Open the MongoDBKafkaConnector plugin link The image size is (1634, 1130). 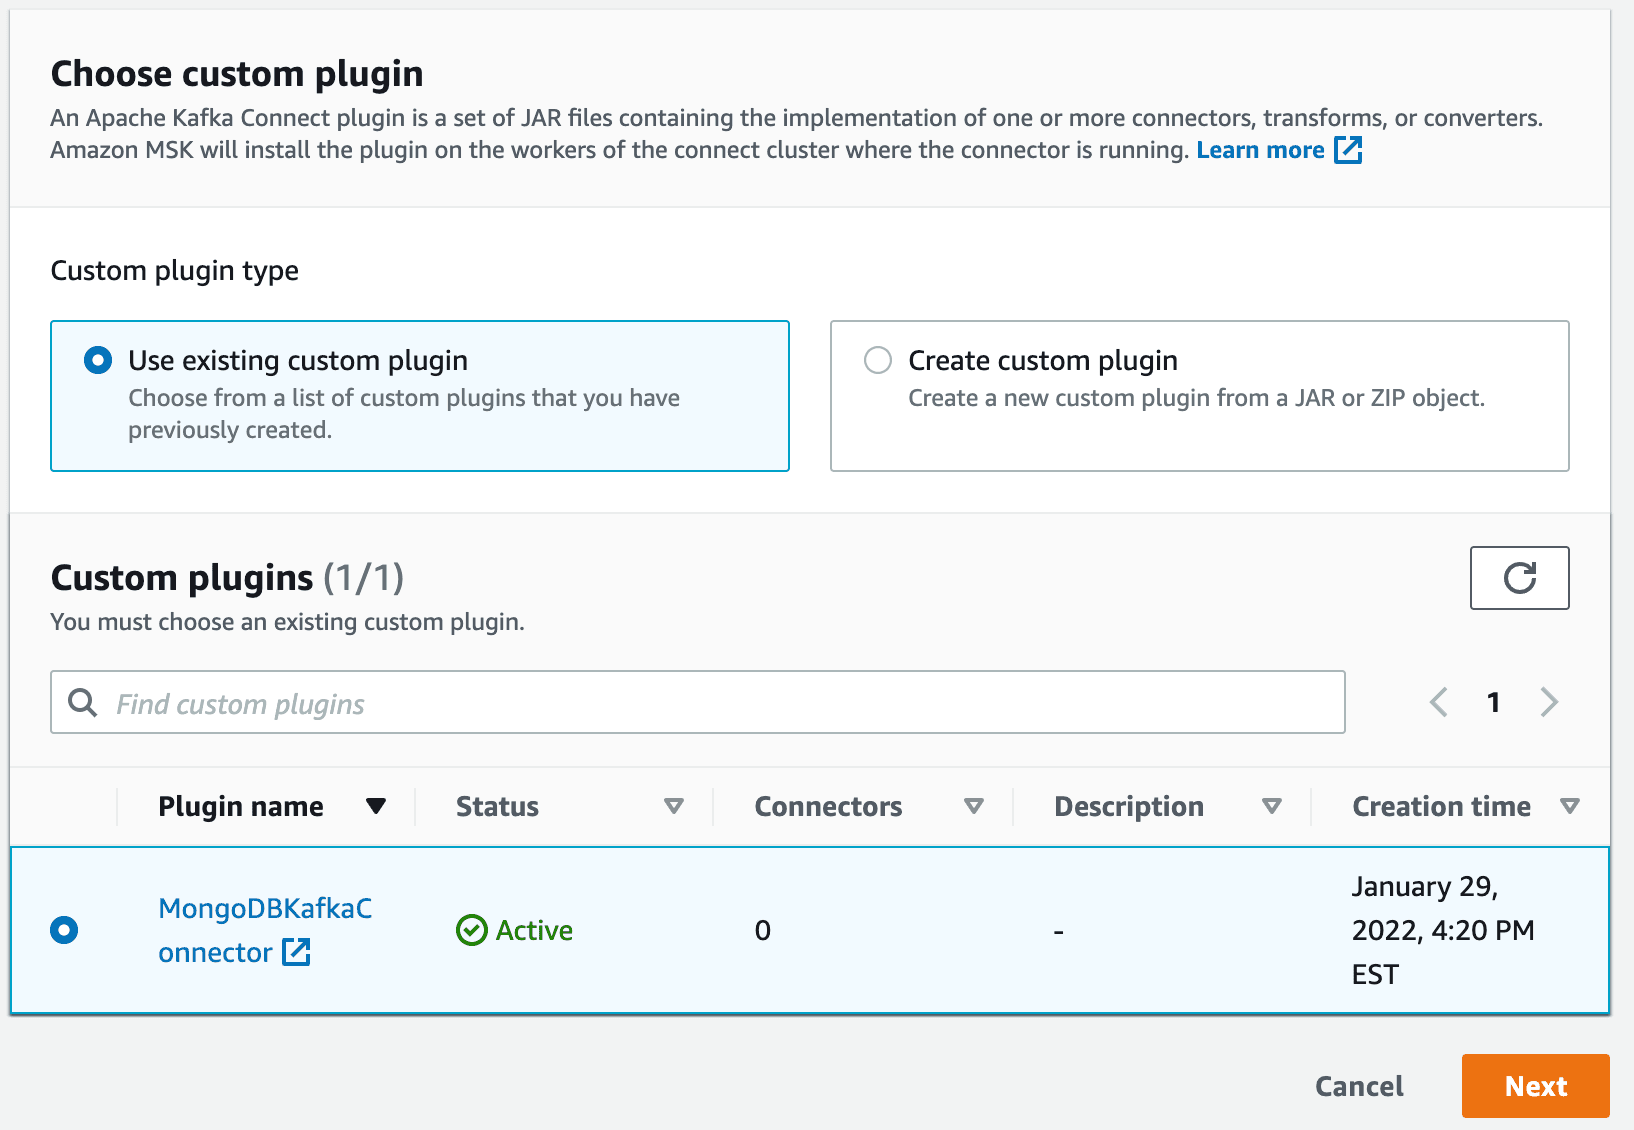tap(264, 909)
